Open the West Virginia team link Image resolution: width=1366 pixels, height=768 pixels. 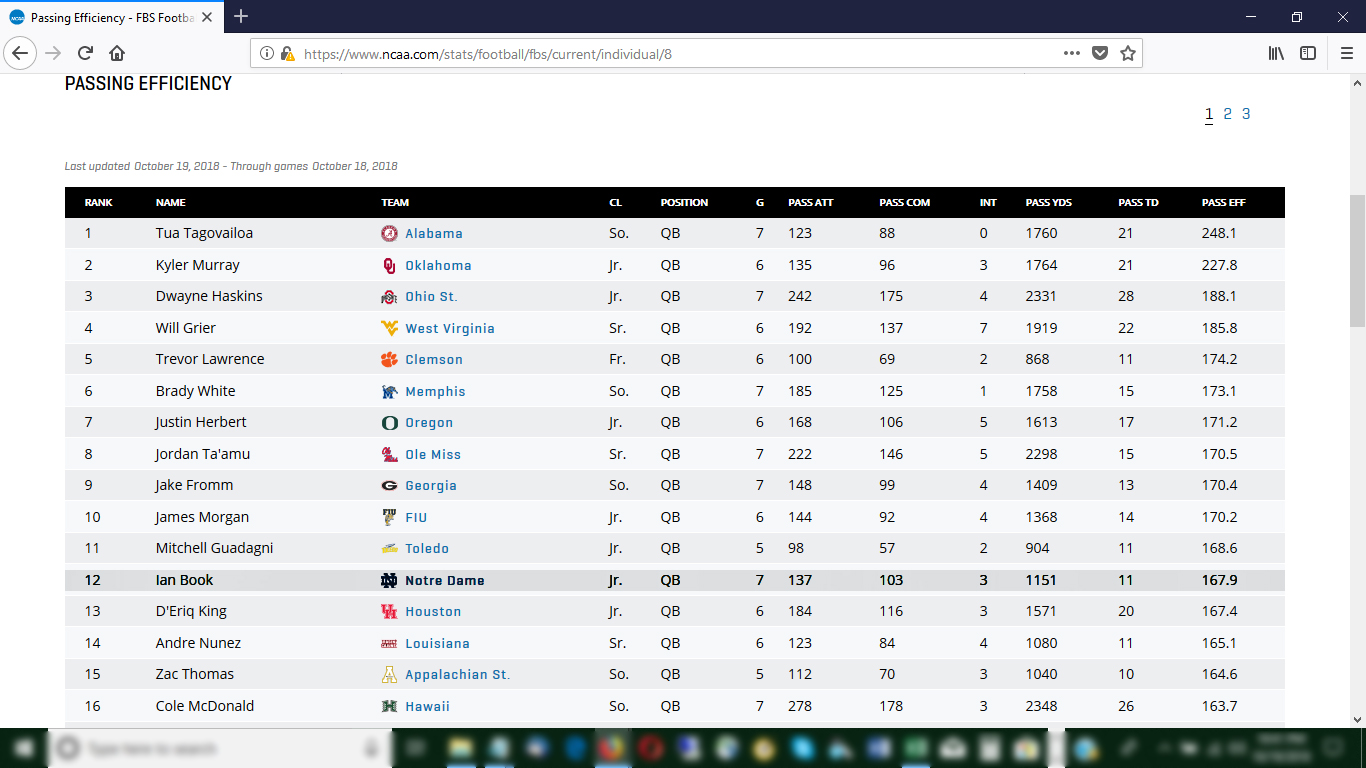pos(450,328)
